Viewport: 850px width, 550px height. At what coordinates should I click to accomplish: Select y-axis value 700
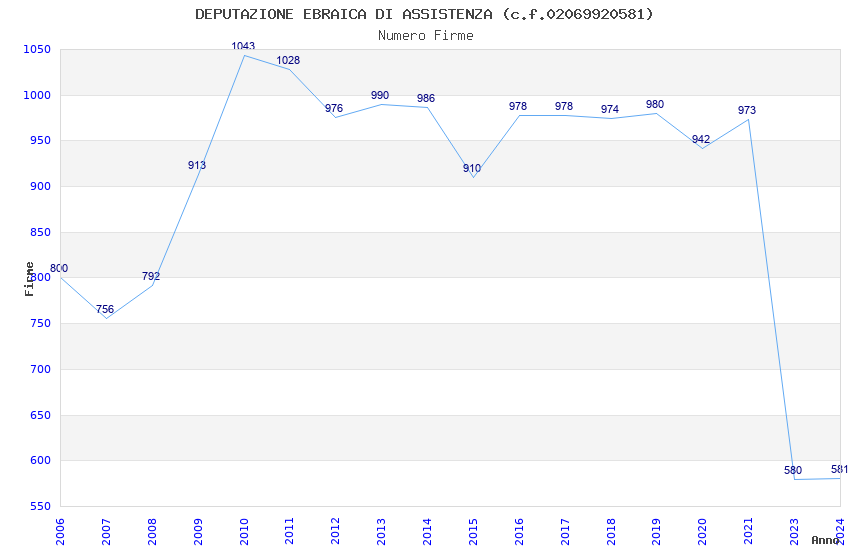pos(40,370)
